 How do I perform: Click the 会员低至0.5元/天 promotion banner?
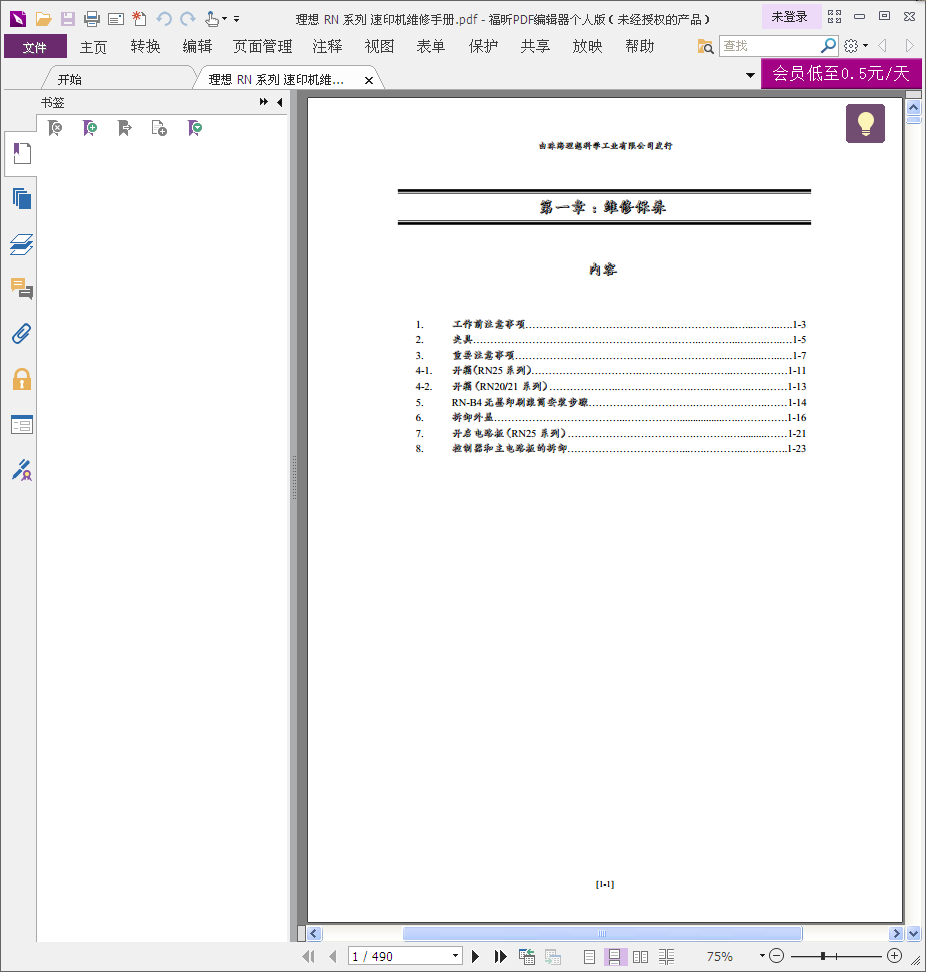(841, 73)
